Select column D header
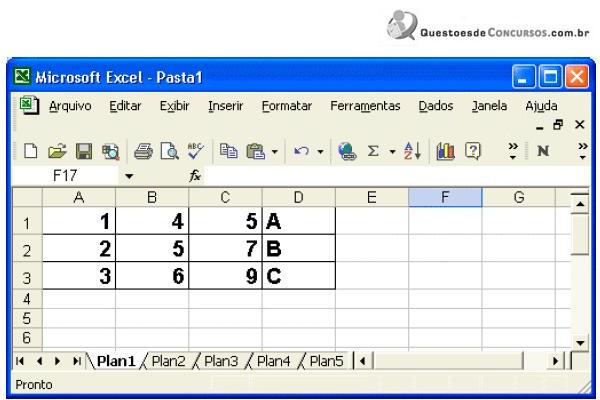The image size is (600, 400). [298, 198]
